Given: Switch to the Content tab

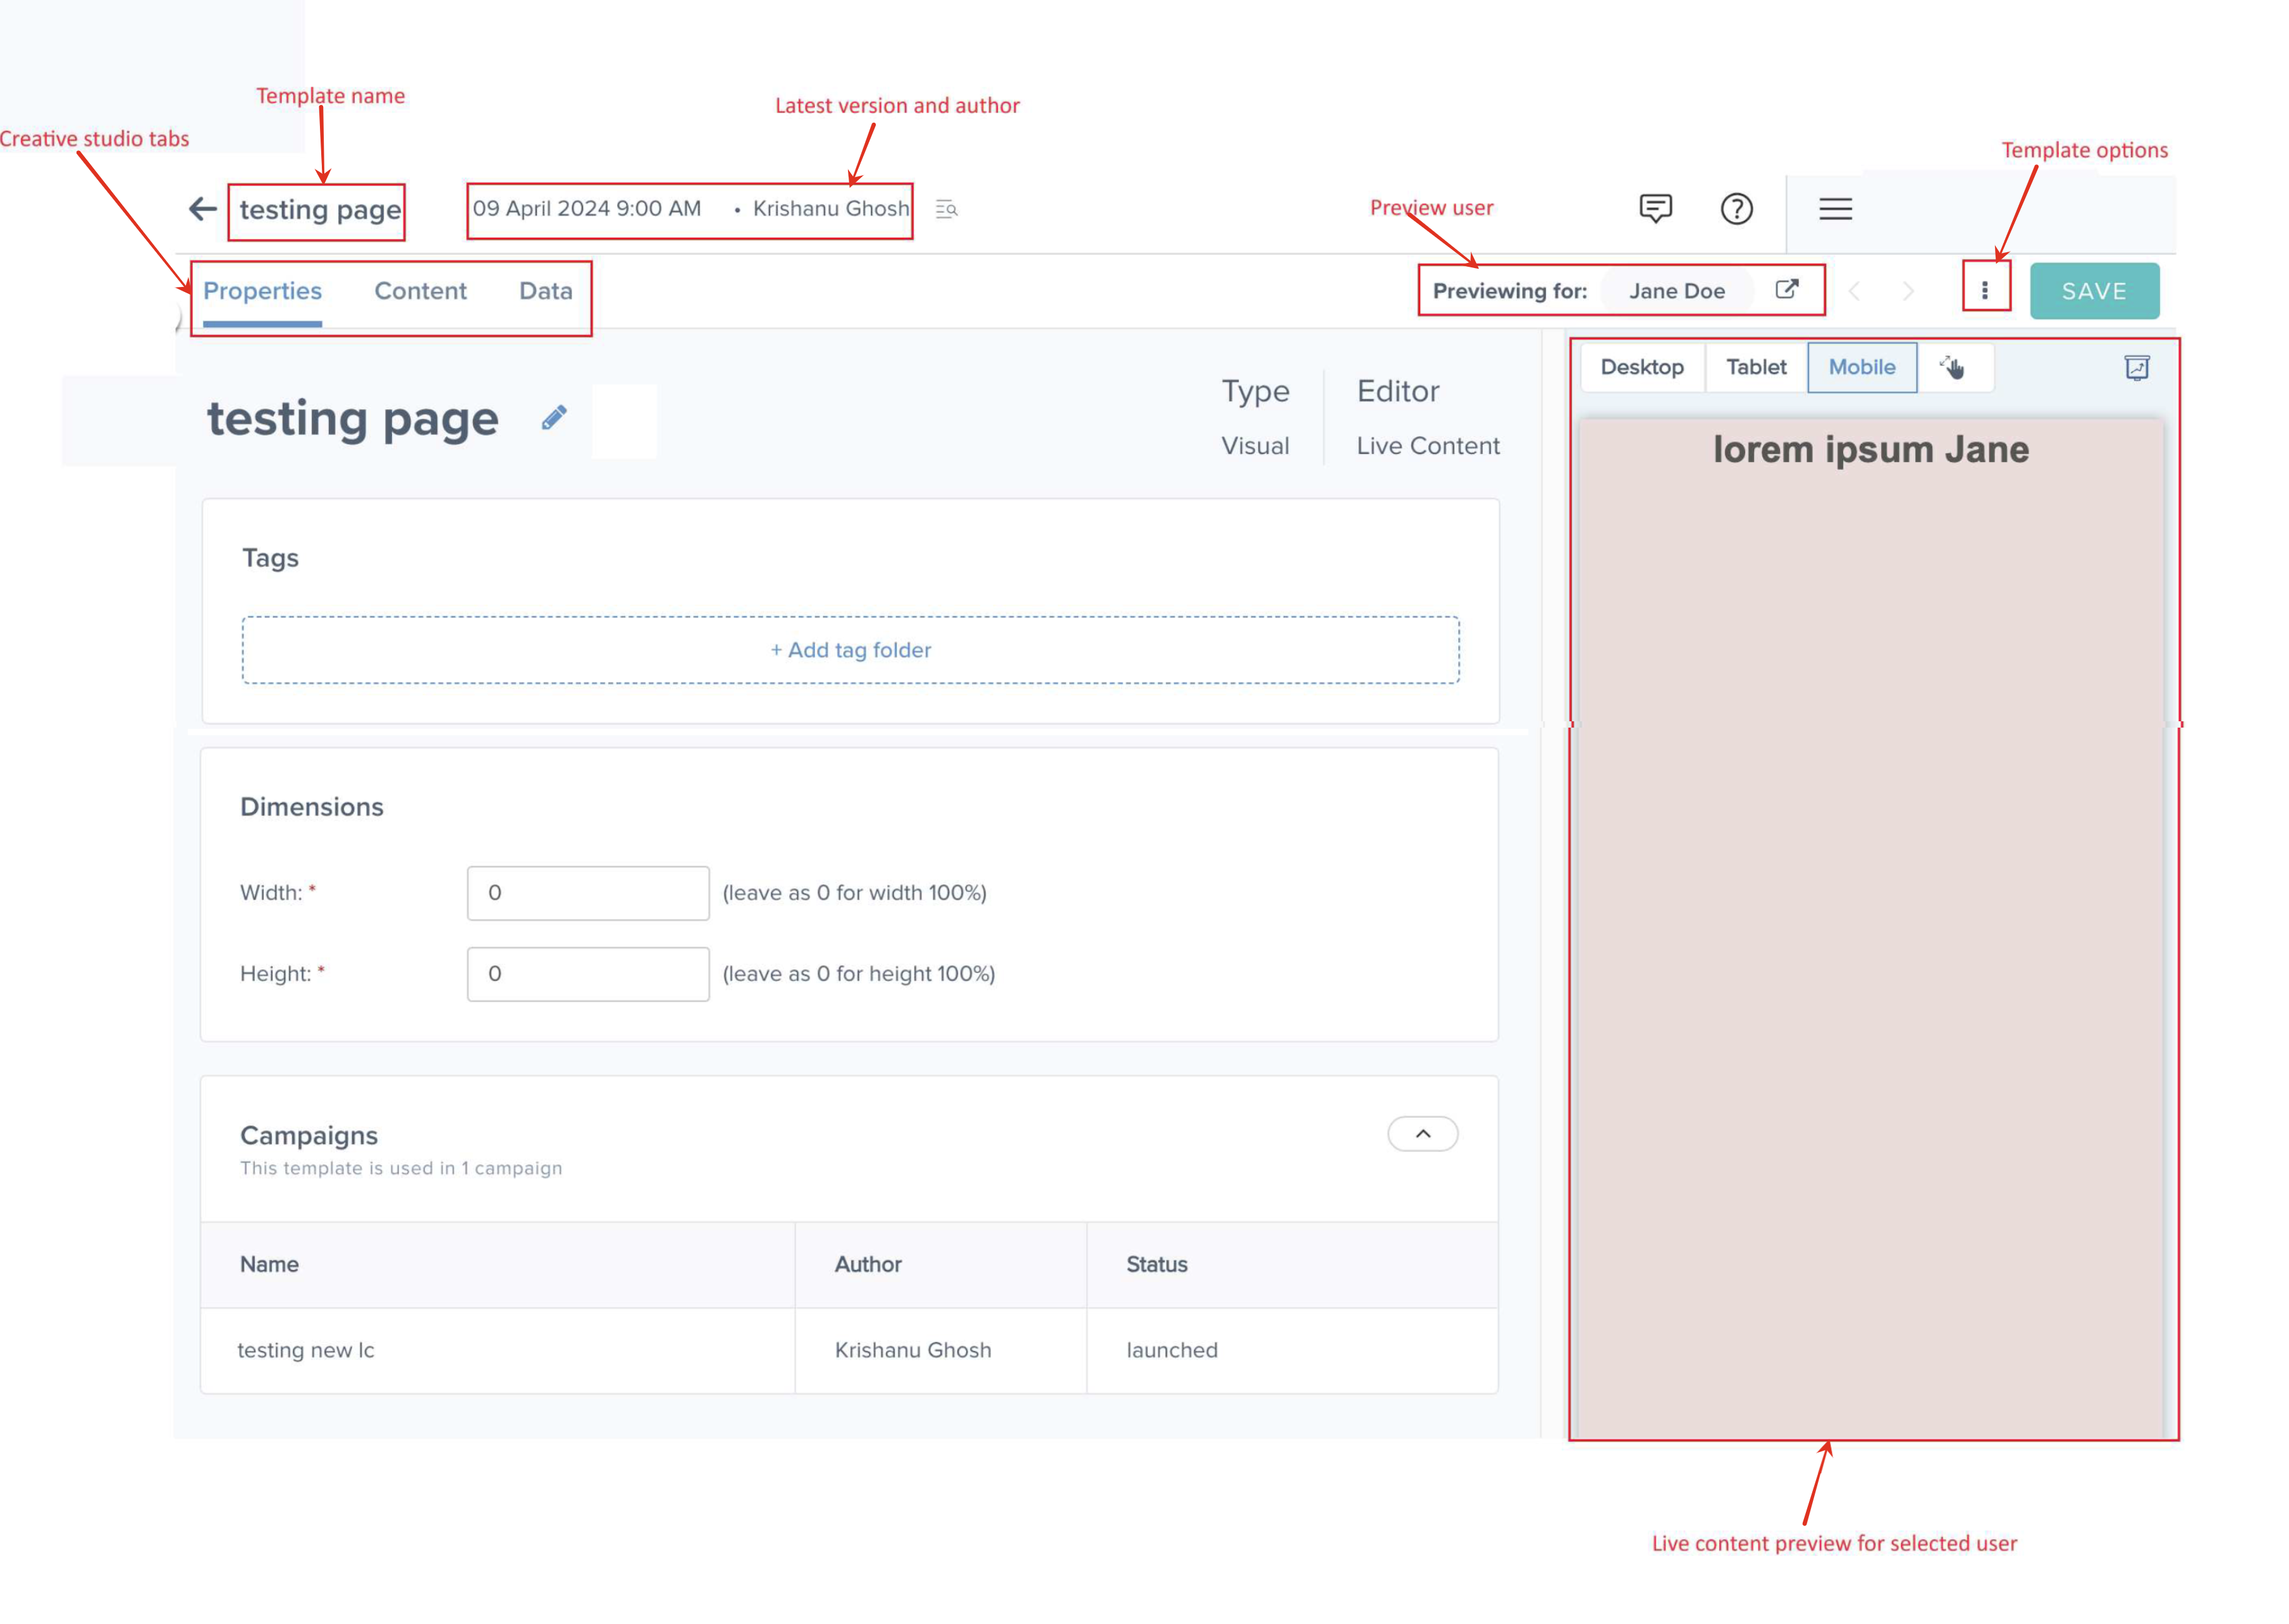Looking at the screenshot, I should click(421, 291).
